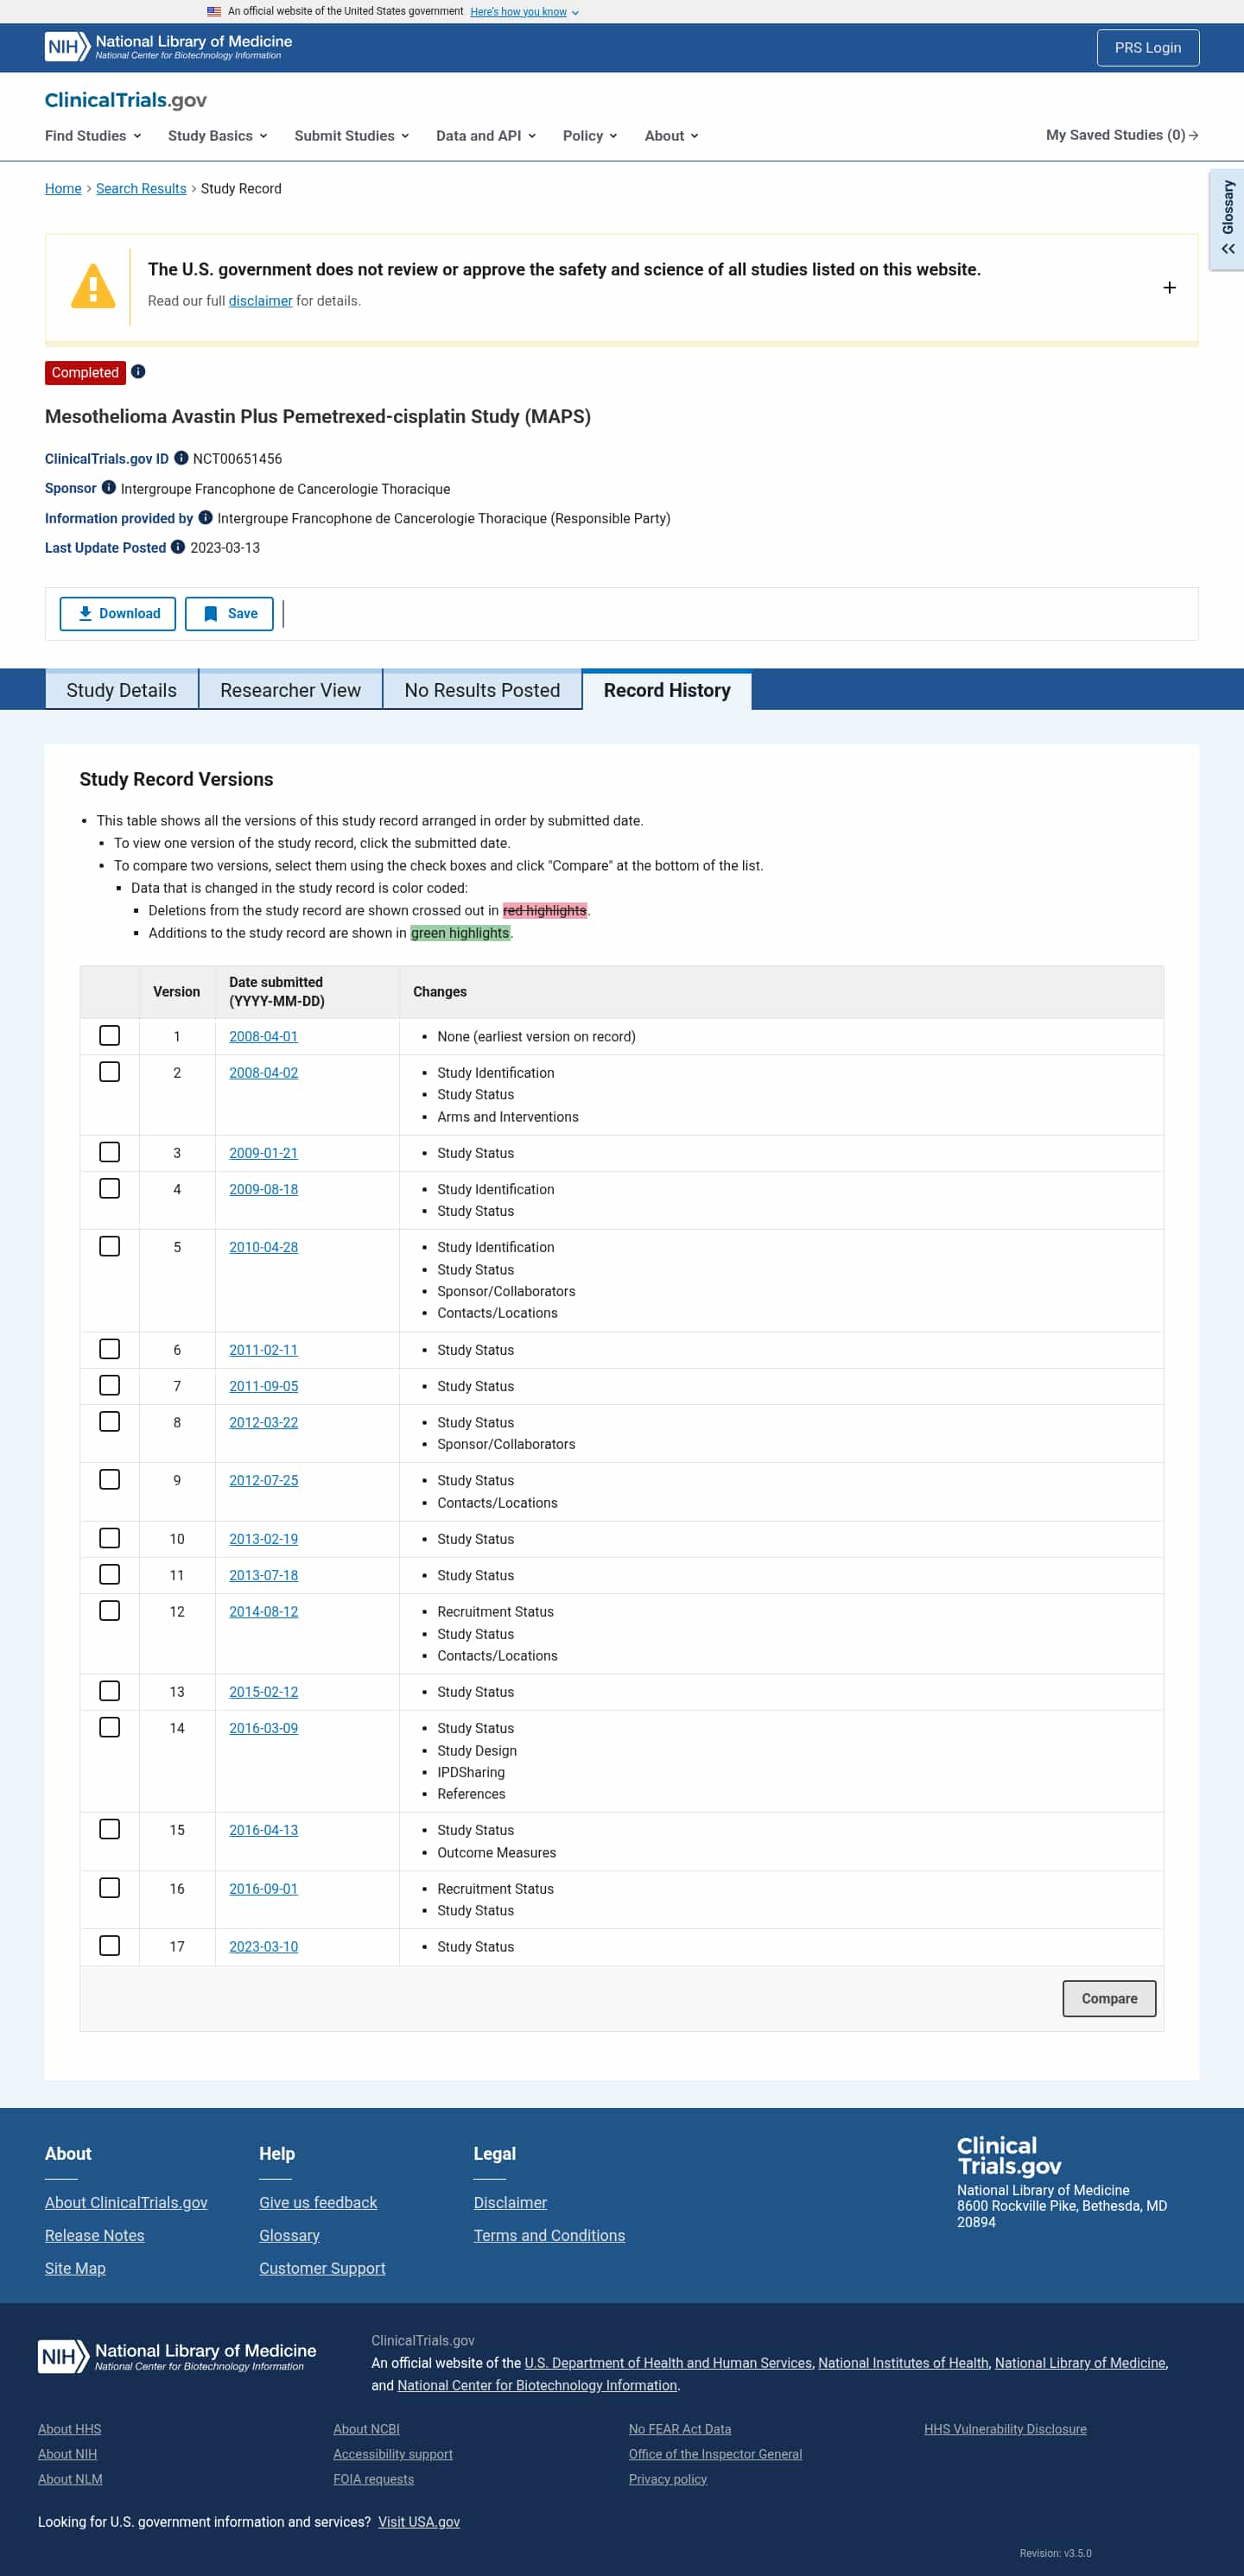Screen dimensions: 1244x2576
Task: Click the NIH National Library of Medicine header logo
Action: tap(168, 47)
